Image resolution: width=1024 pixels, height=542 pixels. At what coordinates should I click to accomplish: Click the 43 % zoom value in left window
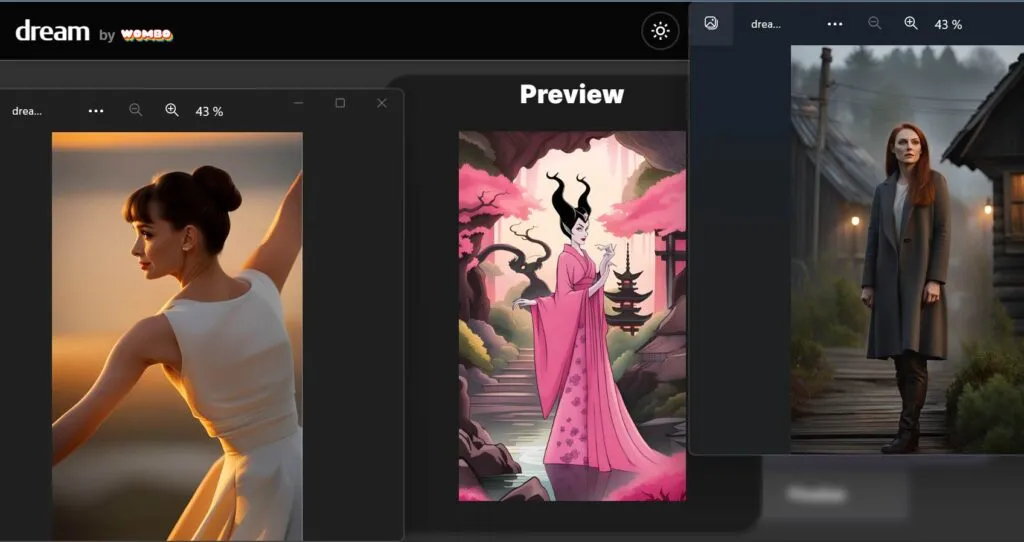click(x=209, y=112)
